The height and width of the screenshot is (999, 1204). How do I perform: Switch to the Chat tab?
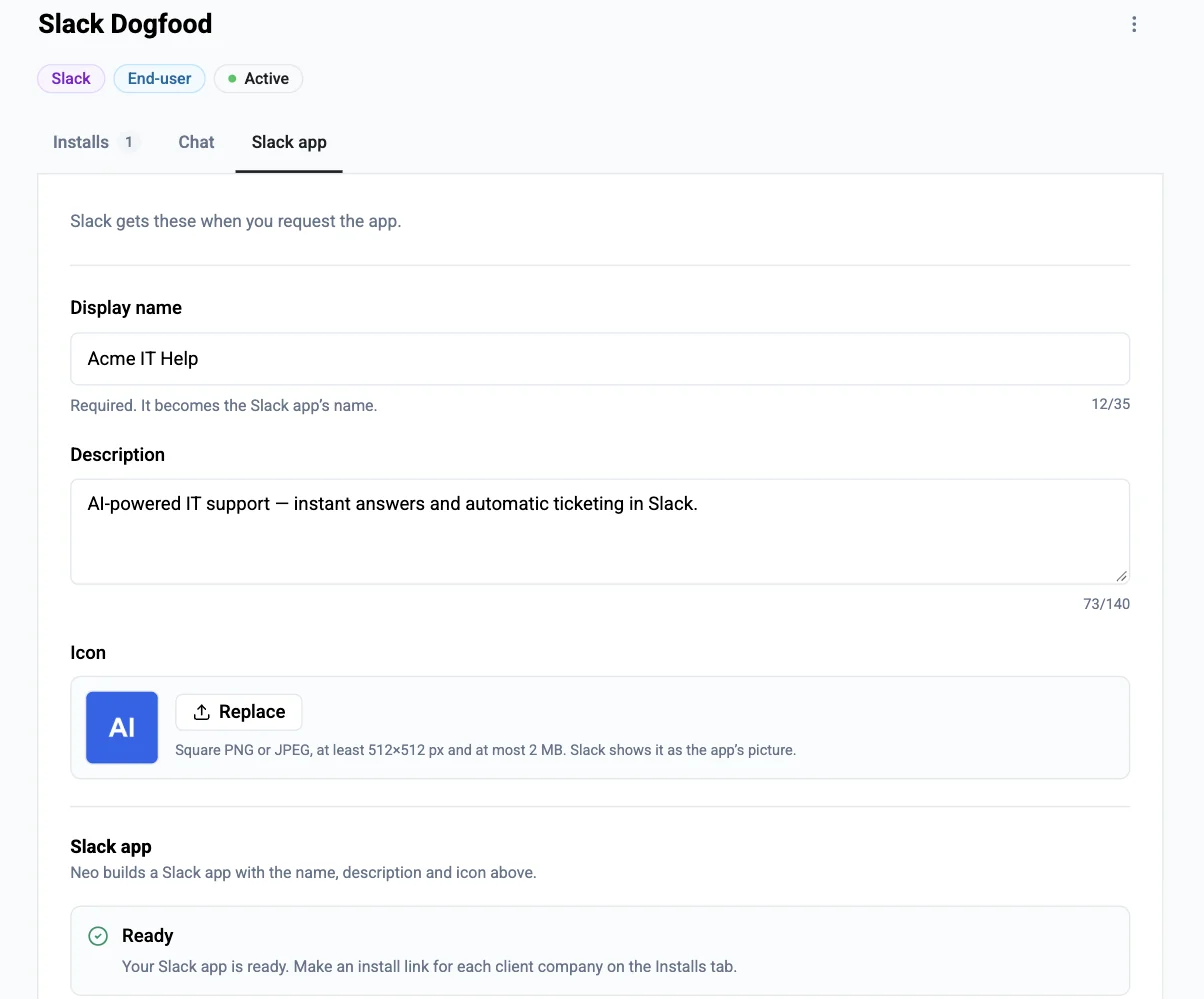[x=196, y=142]
